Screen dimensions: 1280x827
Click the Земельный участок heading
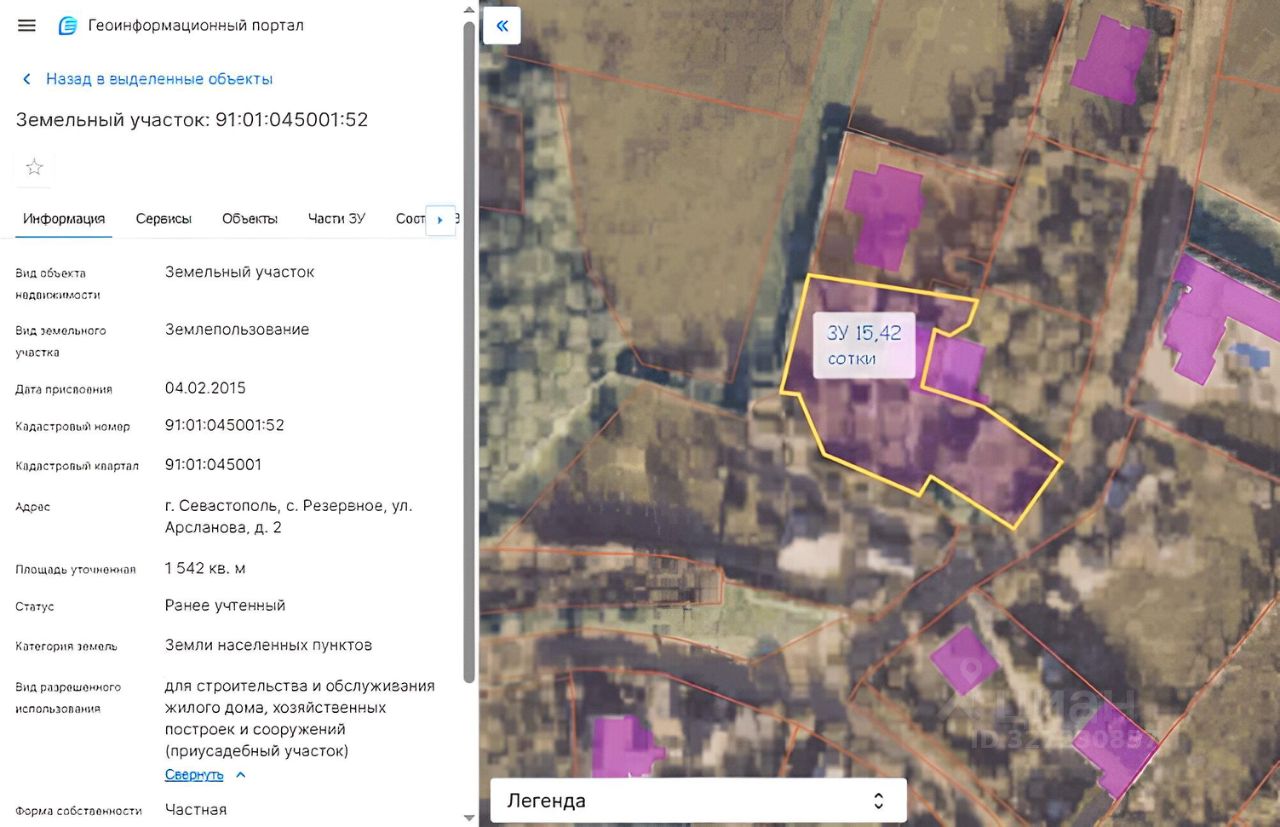(192, 120)
